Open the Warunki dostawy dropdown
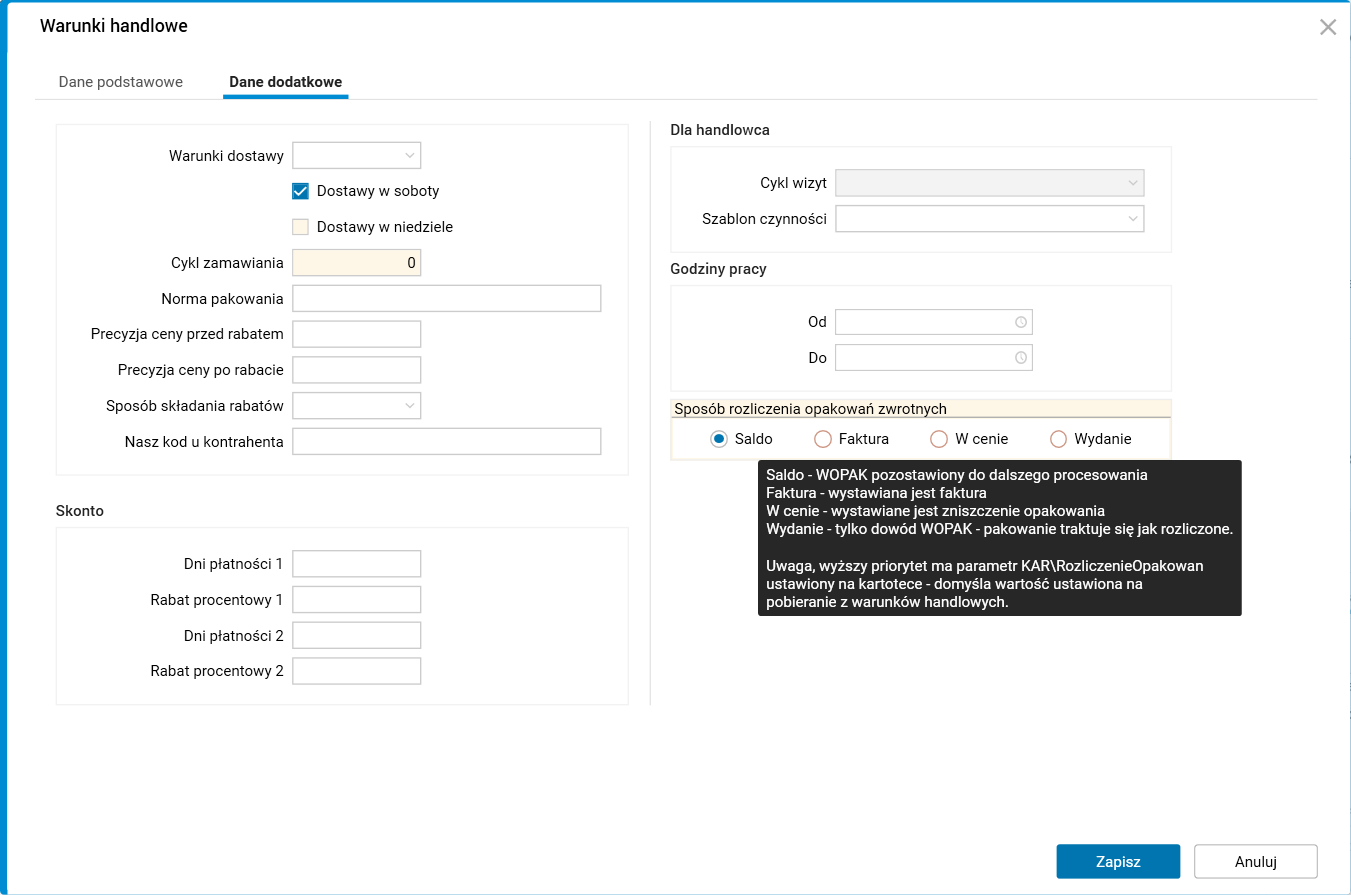This screenshot has height=895, width=1351. click(356, 155)
